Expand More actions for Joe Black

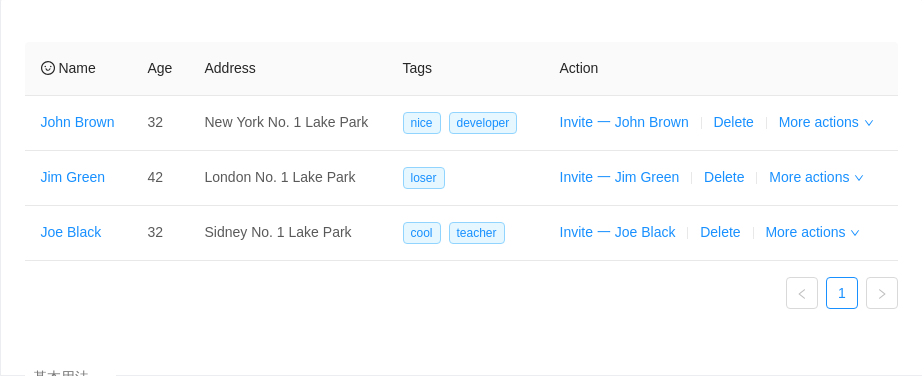[x=812, y=232]
